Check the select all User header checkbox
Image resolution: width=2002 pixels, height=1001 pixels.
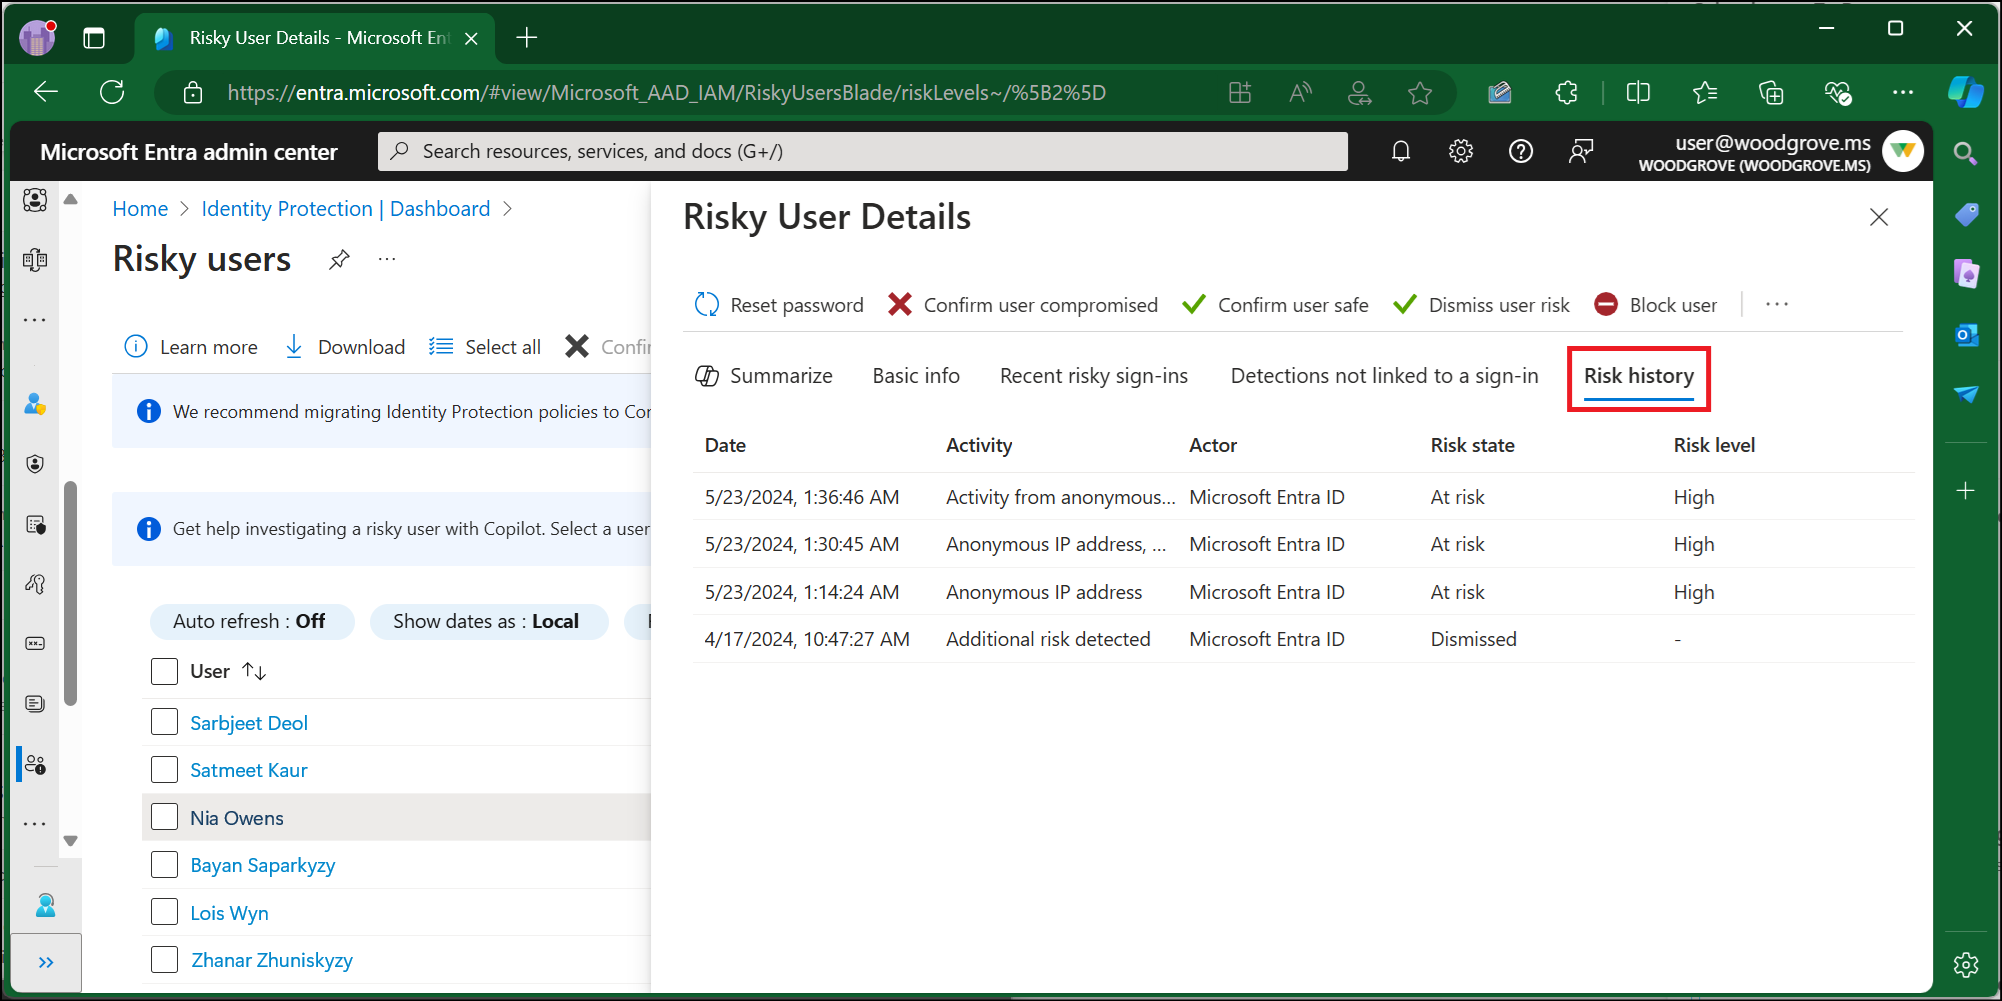pos(164,671)
